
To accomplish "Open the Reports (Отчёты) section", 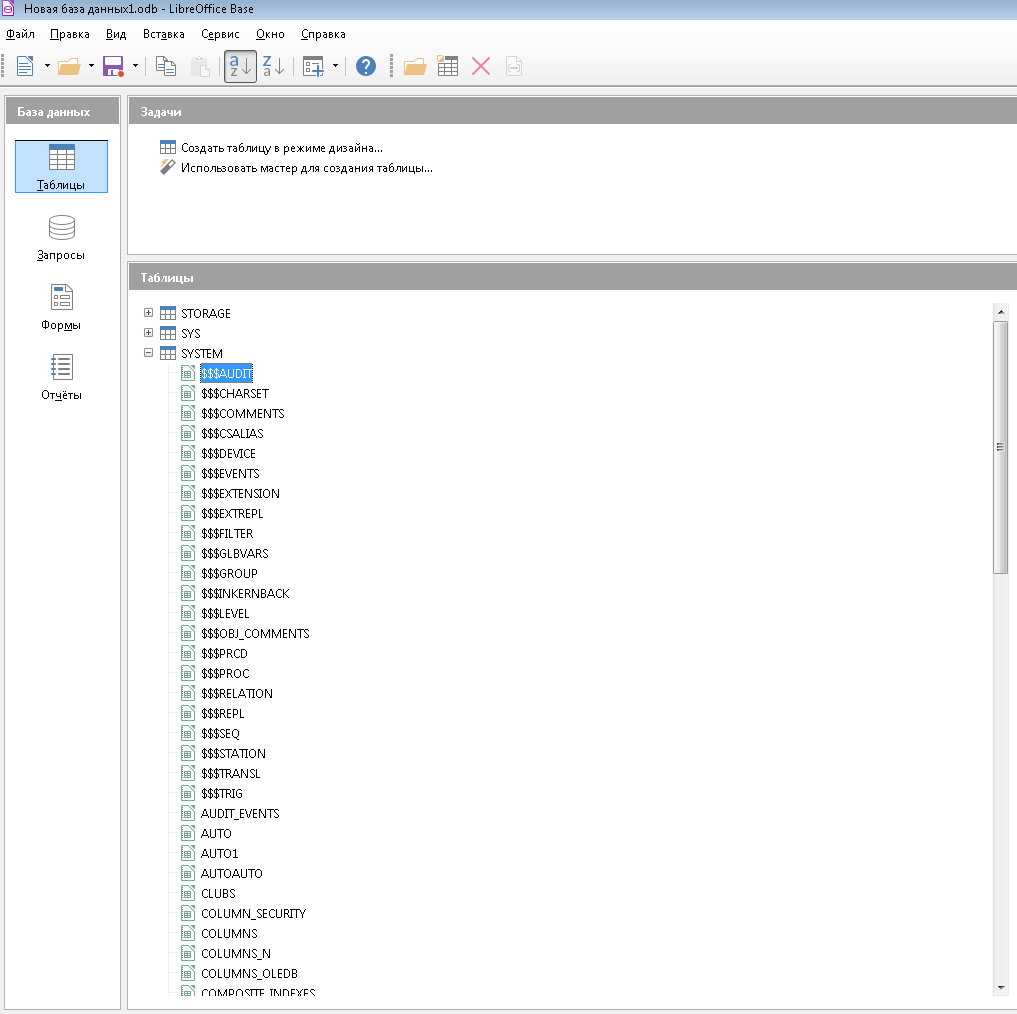I will pyautogui.click(x=61, y=378).
